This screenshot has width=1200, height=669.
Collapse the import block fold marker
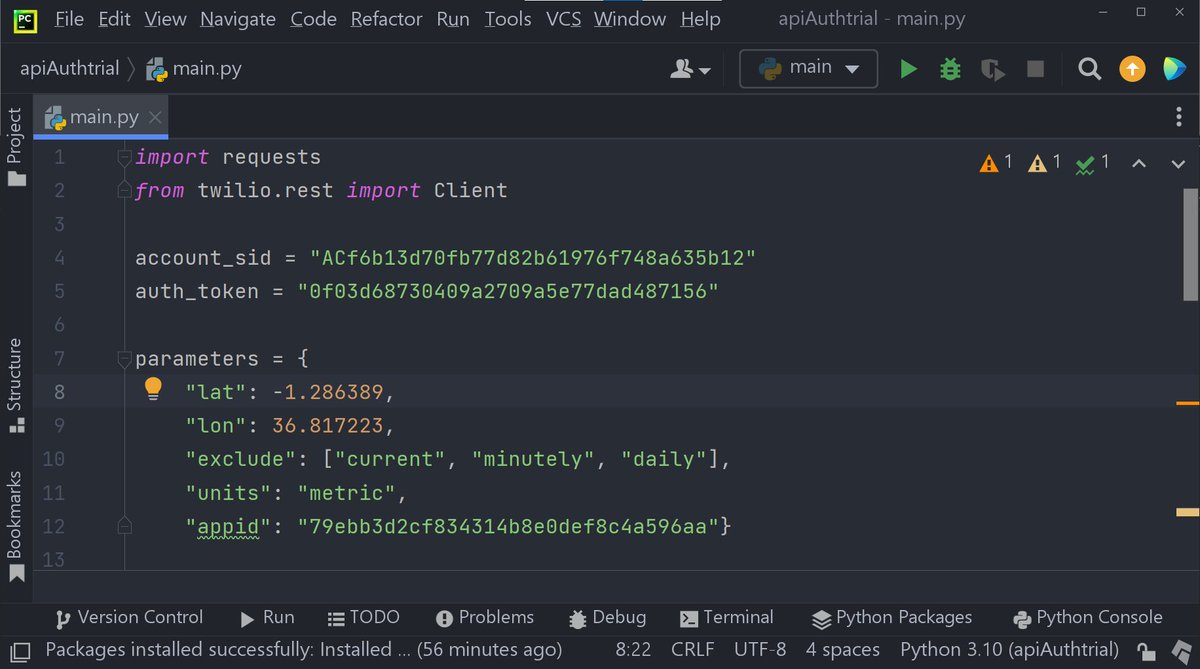(x=124, y=157)
